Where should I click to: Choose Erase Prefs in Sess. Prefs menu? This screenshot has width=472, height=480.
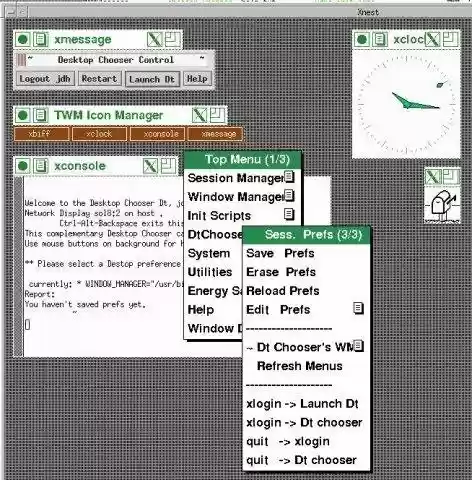(x=307, y=272)
